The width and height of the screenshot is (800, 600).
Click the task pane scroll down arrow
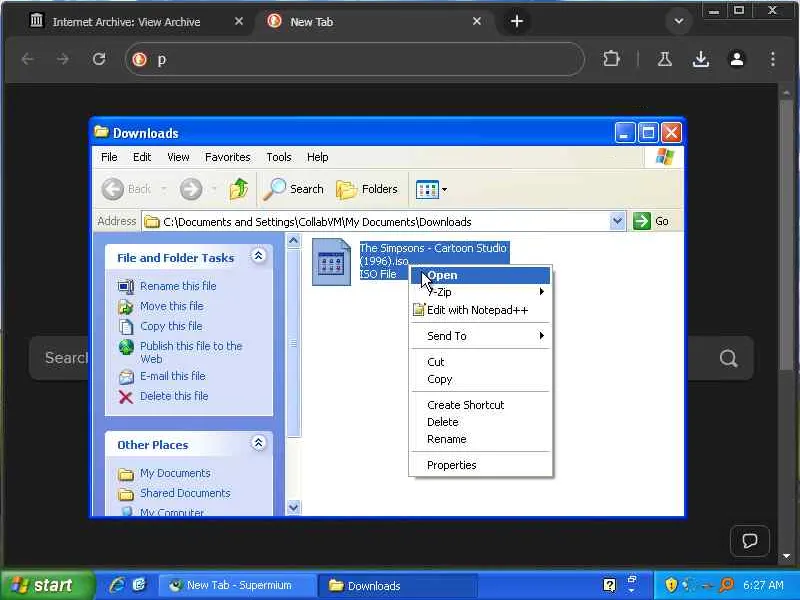coord(293,508)
